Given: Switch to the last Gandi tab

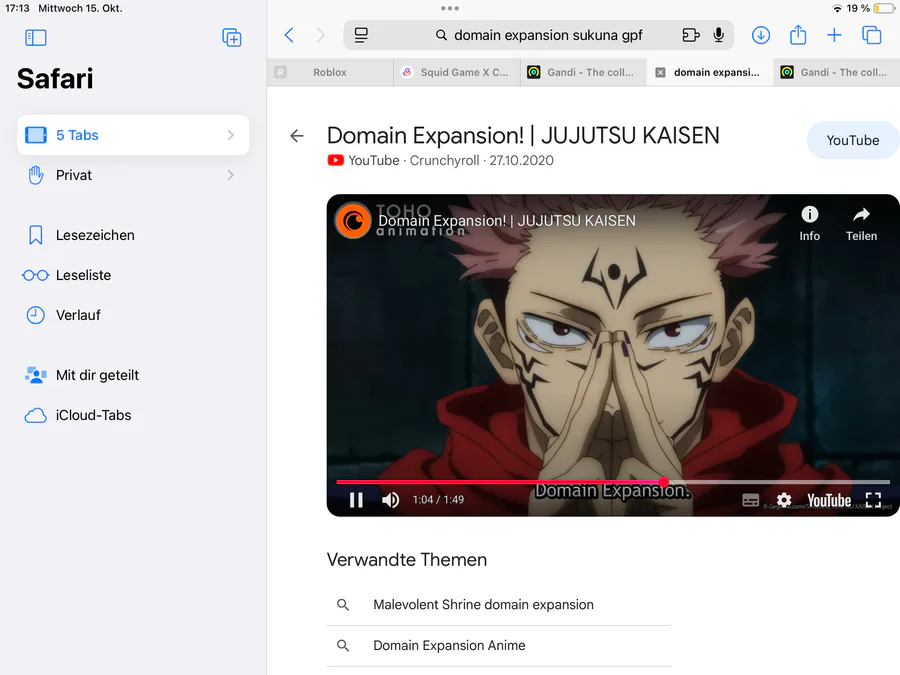Looking at the screenshot, I should pyautogui.click(x=837, y=72).
